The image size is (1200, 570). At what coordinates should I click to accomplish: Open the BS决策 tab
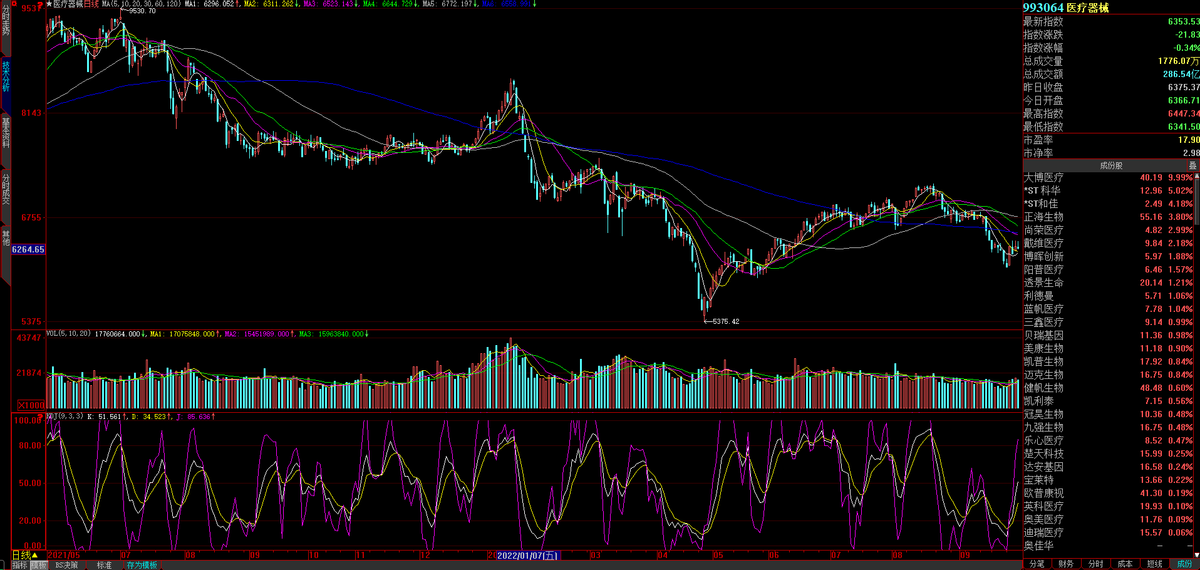(67, 565)
